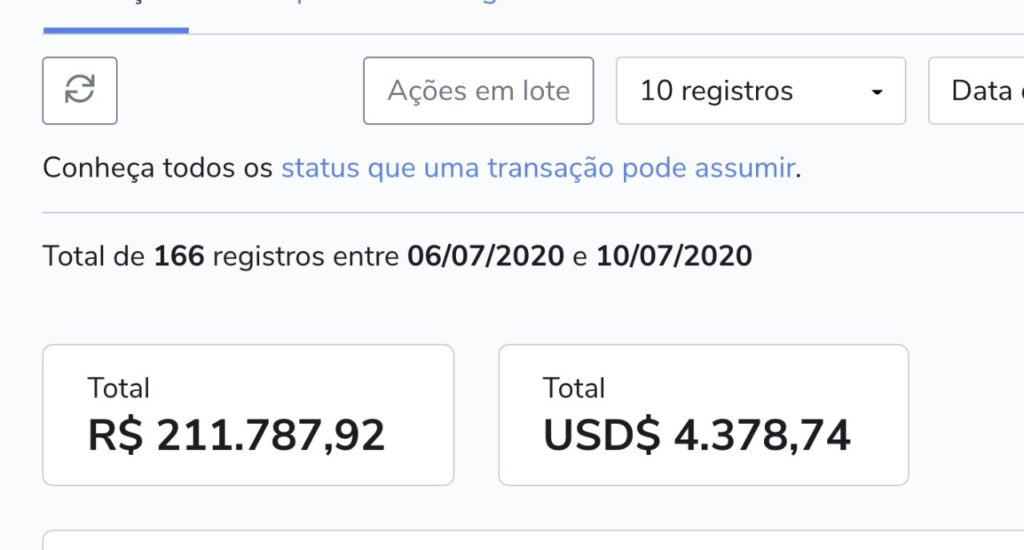1024x550 pixels.
Task: Click the caret arrow beside 10 registros
Action: point(877,92)
